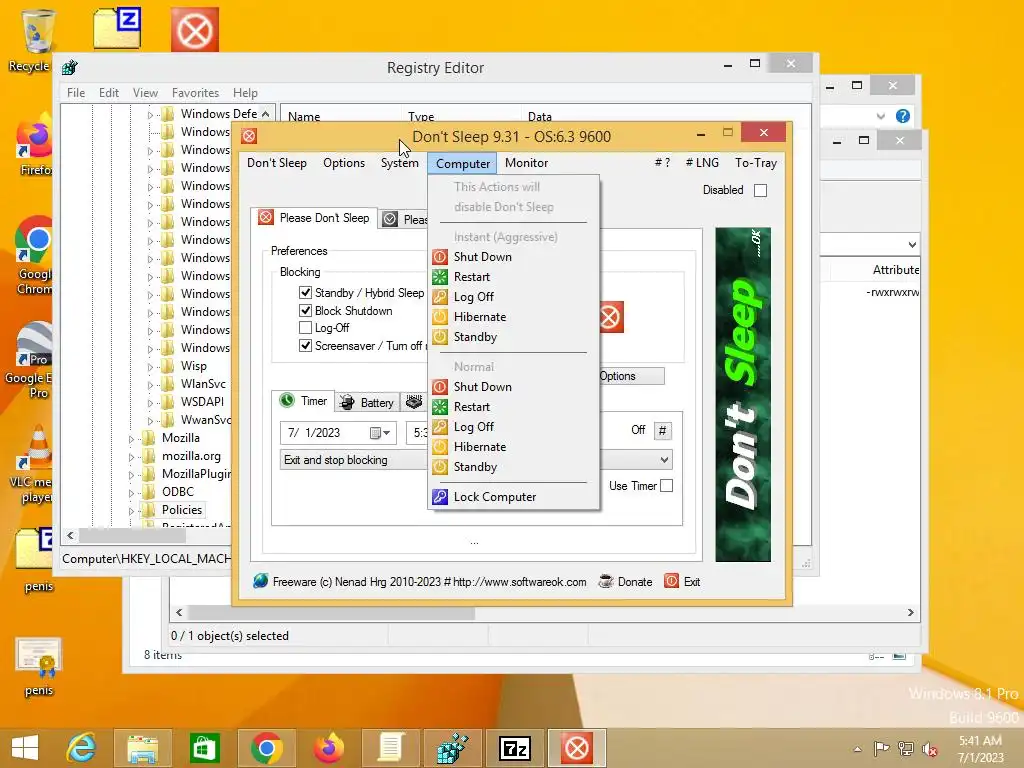Switch to the Timer tab
Image resolution: width=1024 pixels, height=768 pixels.
pyautogui.click(x=304, y=401)
